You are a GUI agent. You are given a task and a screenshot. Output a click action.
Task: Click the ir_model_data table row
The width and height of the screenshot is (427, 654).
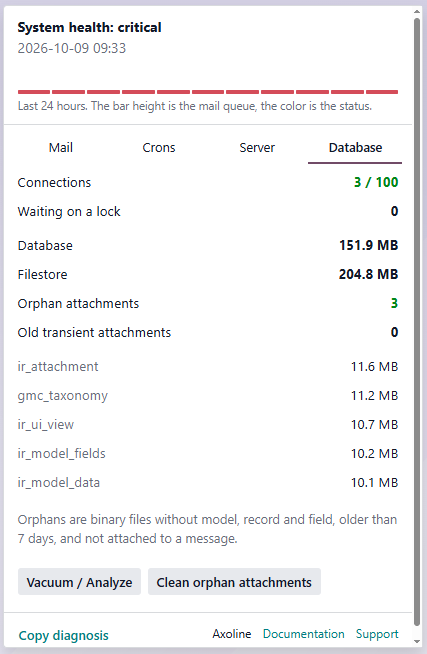[x=208, y=483]
